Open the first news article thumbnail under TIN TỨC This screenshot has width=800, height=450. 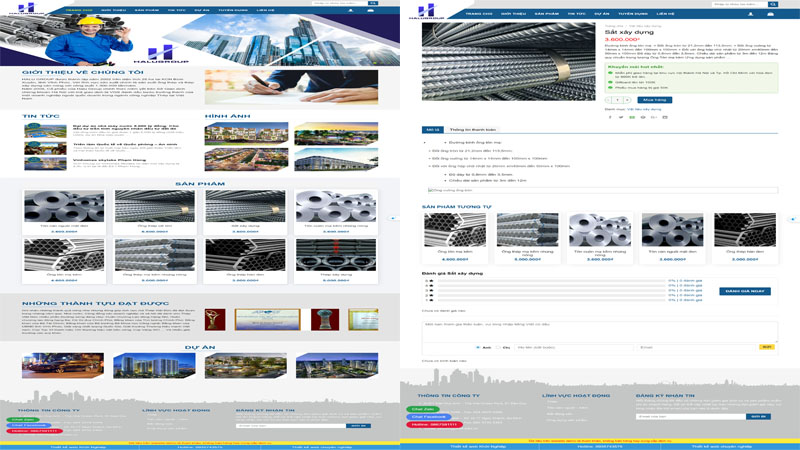(45, 131)
